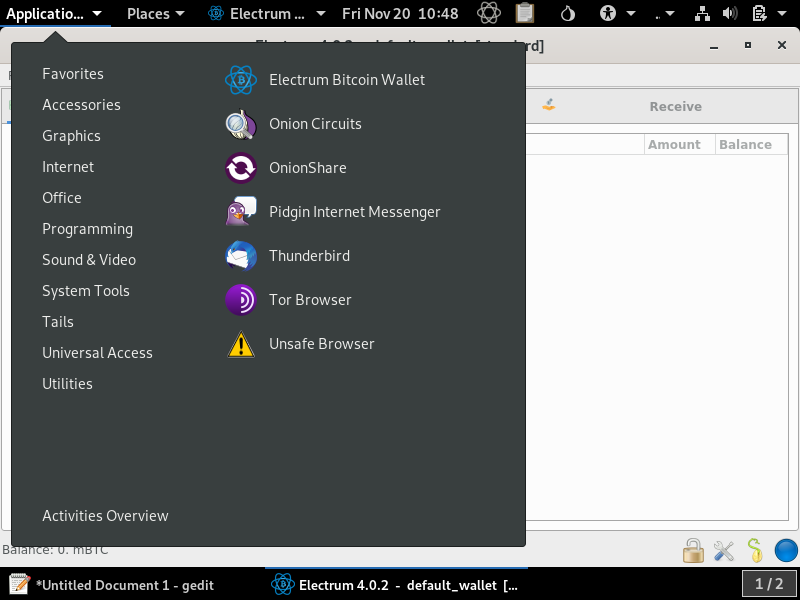800x600 pixels.
Task: Open the Unsafe Browser warning icon
Action: coord(241,344)
